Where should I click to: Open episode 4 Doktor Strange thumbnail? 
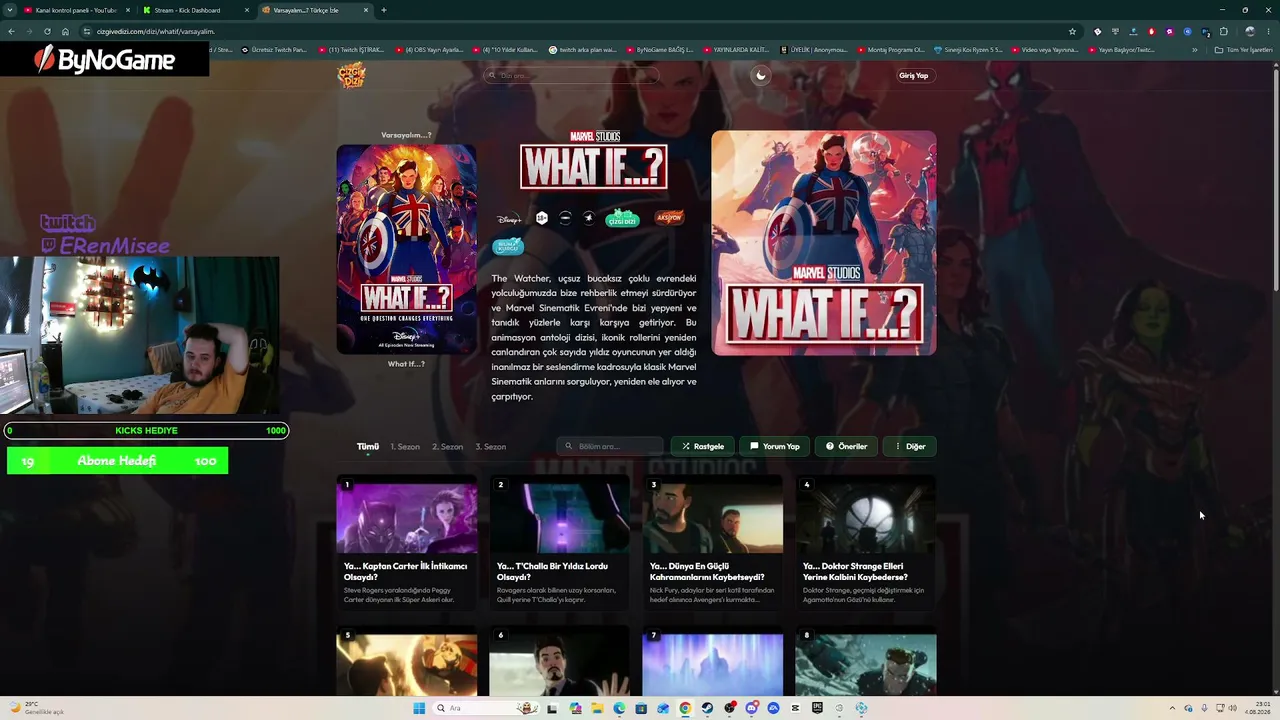point(866,515)
